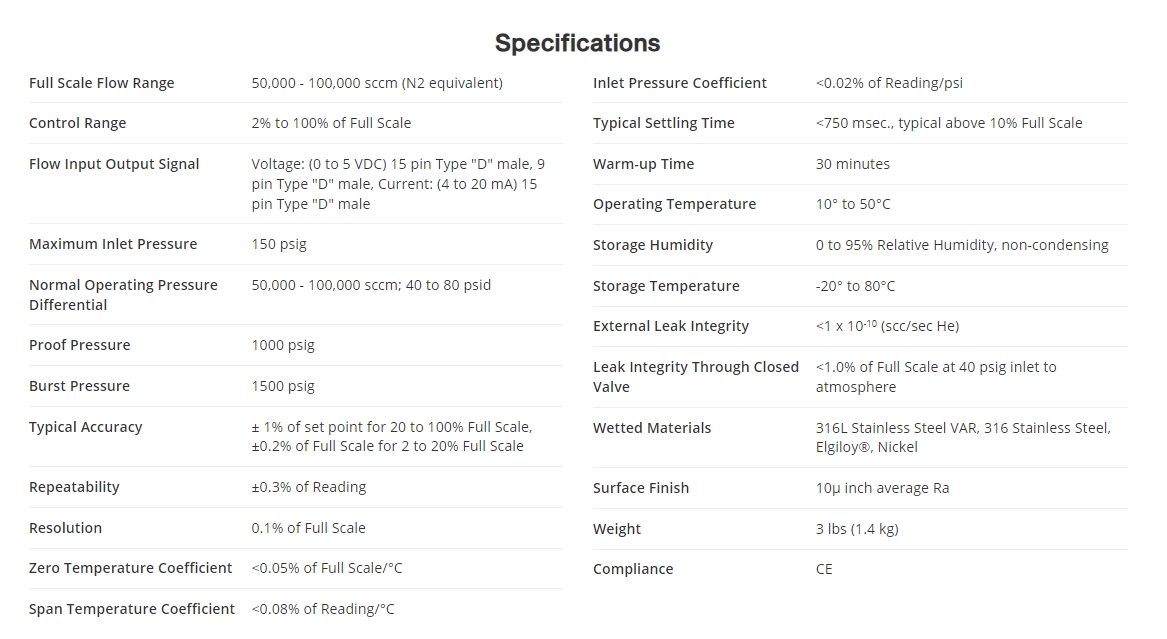Click the Typical Accuracy label
The width and height of the screenshot is (1167, 639).
coord(85,427)
